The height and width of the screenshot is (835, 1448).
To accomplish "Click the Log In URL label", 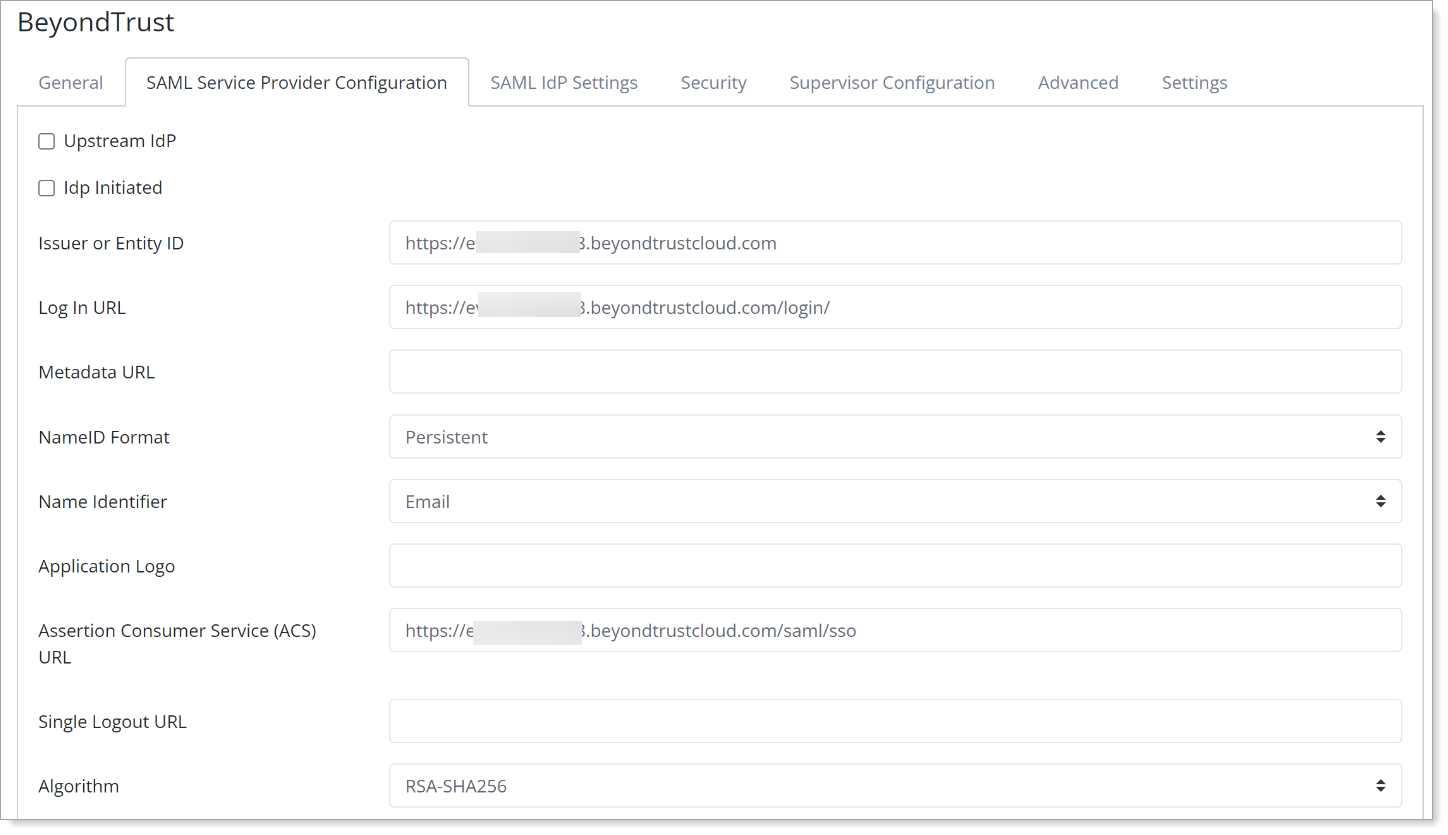I will coord(82,308).
